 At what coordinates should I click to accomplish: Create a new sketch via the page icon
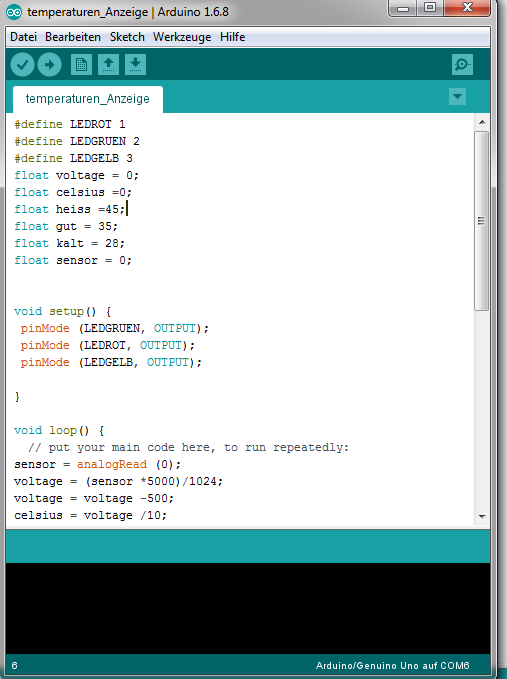(x=81, y=65)
